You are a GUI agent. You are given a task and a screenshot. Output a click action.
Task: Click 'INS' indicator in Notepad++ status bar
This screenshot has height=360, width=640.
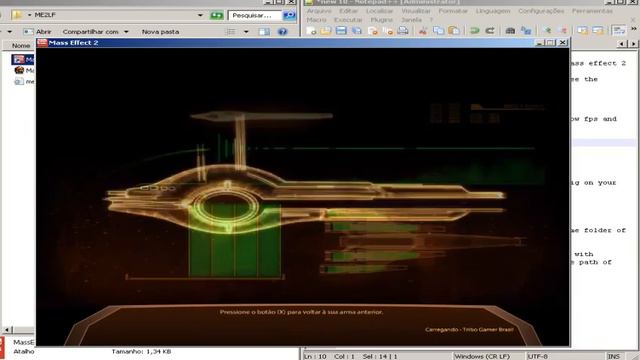613,356
